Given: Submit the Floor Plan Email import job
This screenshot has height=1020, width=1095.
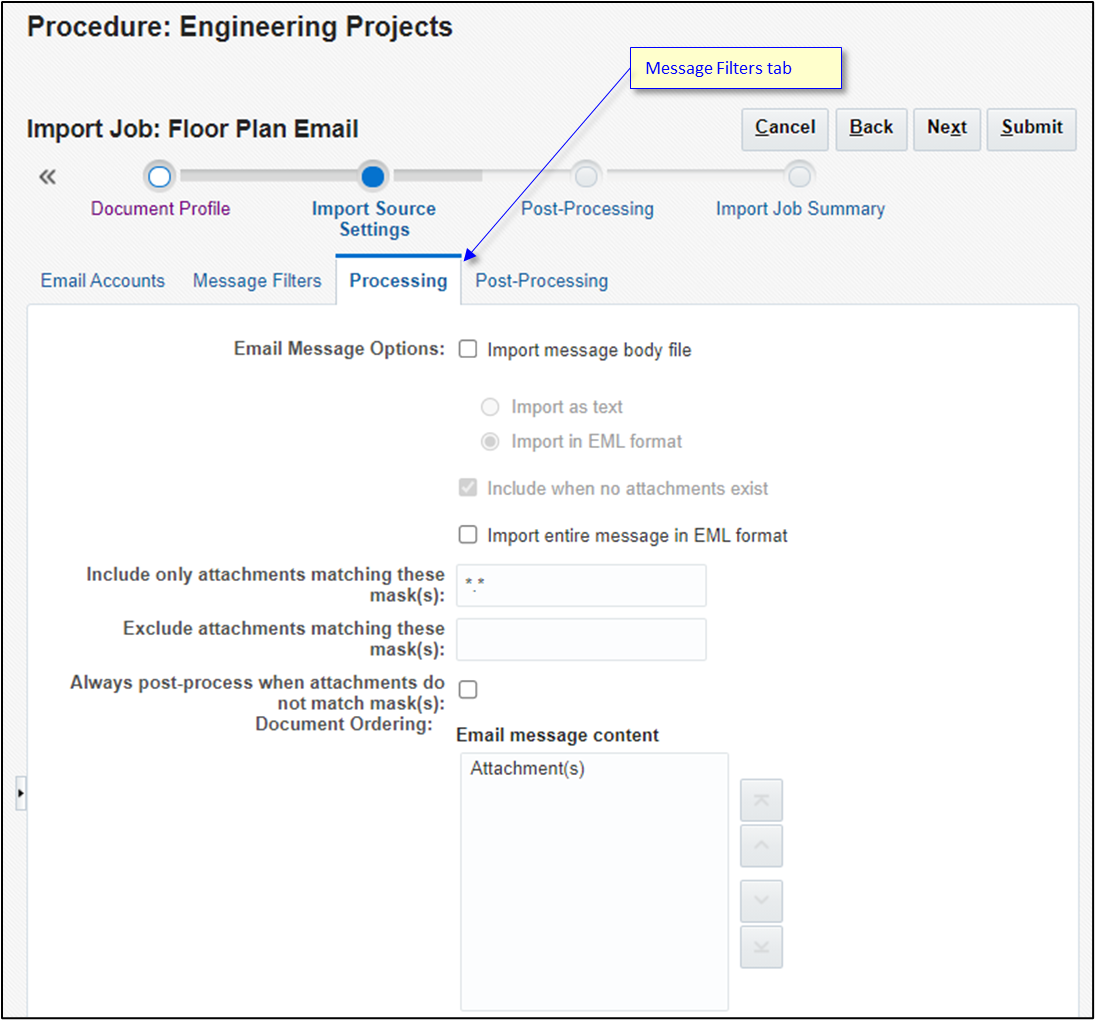Looking at the screenshot, I should (1031, 128).
